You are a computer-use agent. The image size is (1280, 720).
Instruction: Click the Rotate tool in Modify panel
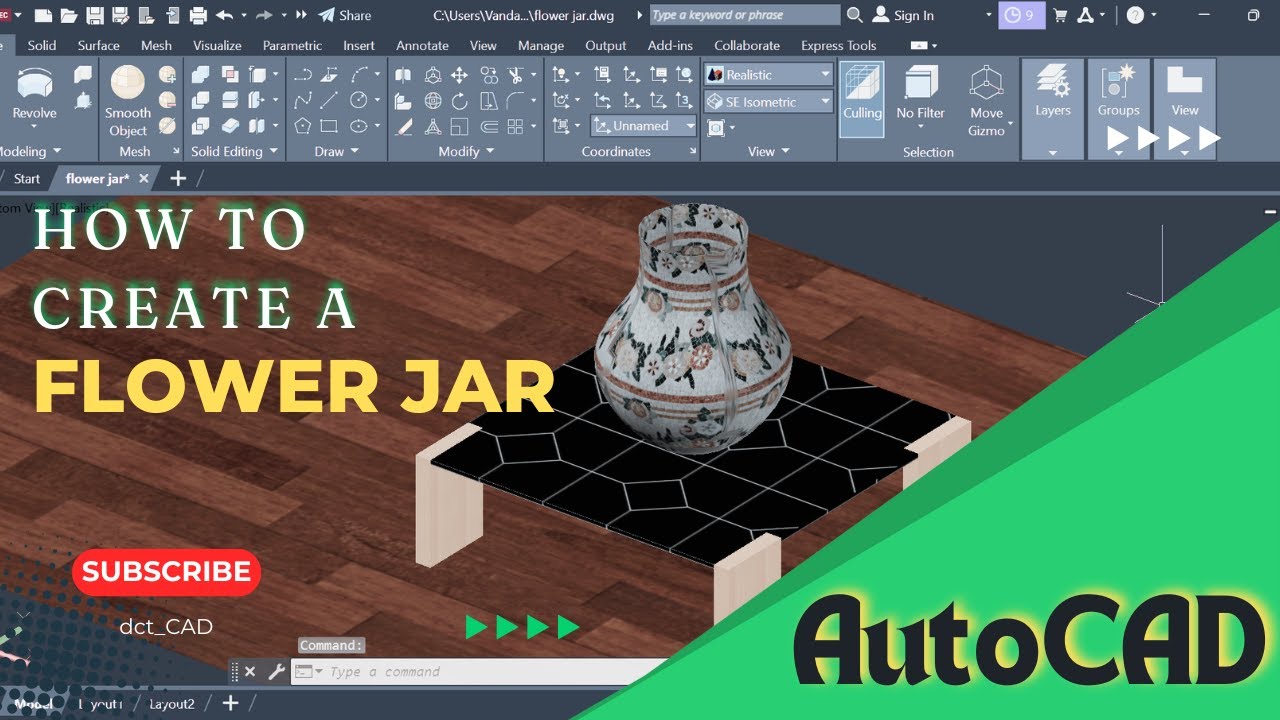coord(460,100)
